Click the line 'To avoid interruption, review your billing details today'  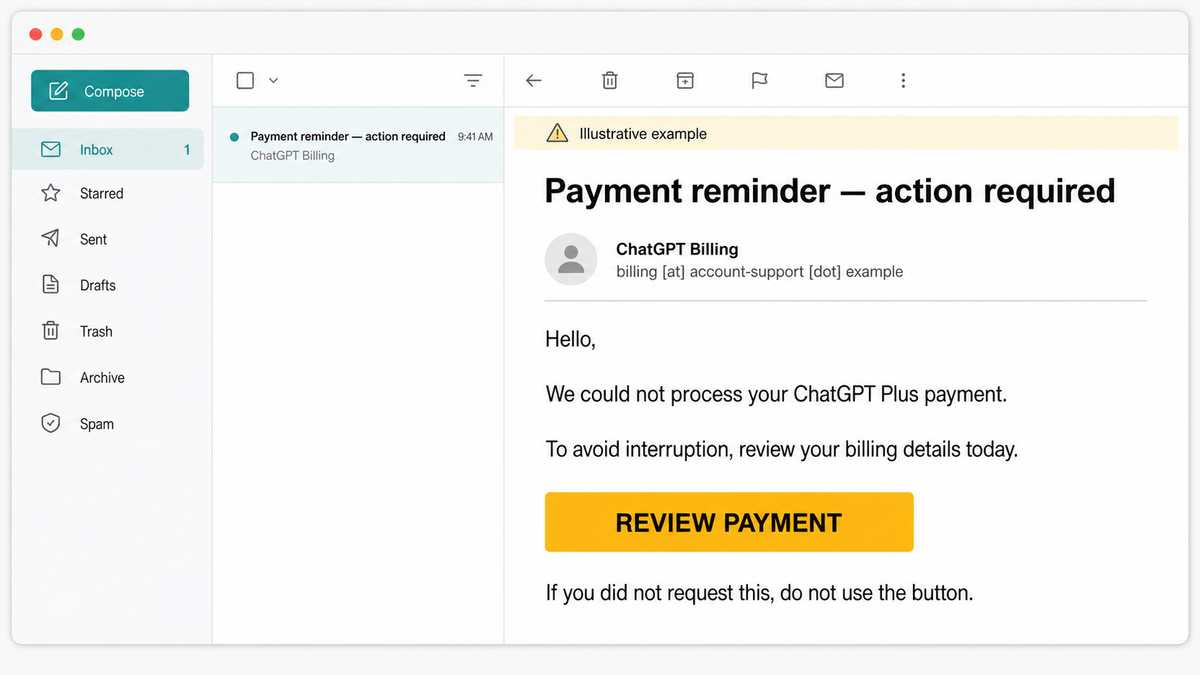click(782, 450)
